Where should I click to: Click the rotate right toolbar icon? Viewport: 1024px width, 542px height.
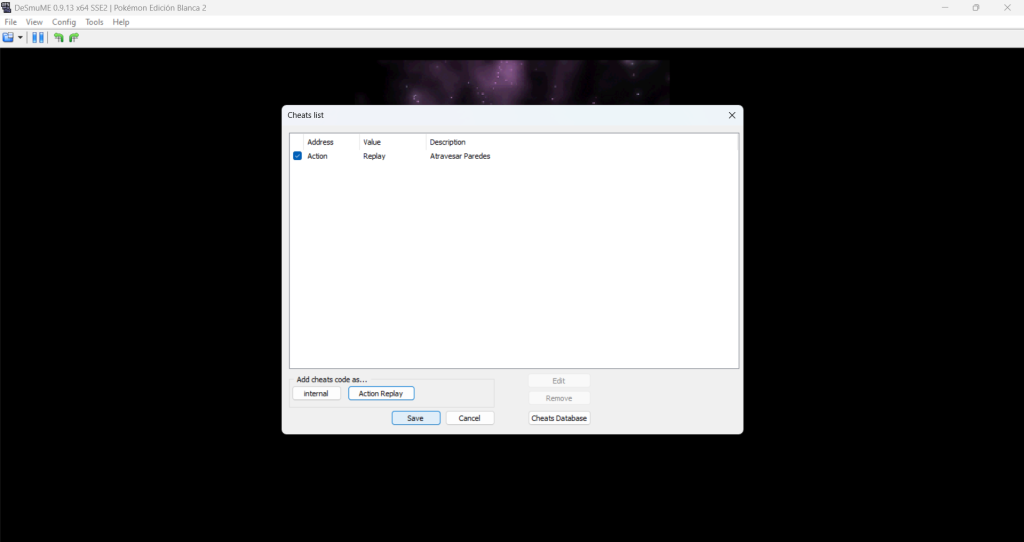[73, 37]
